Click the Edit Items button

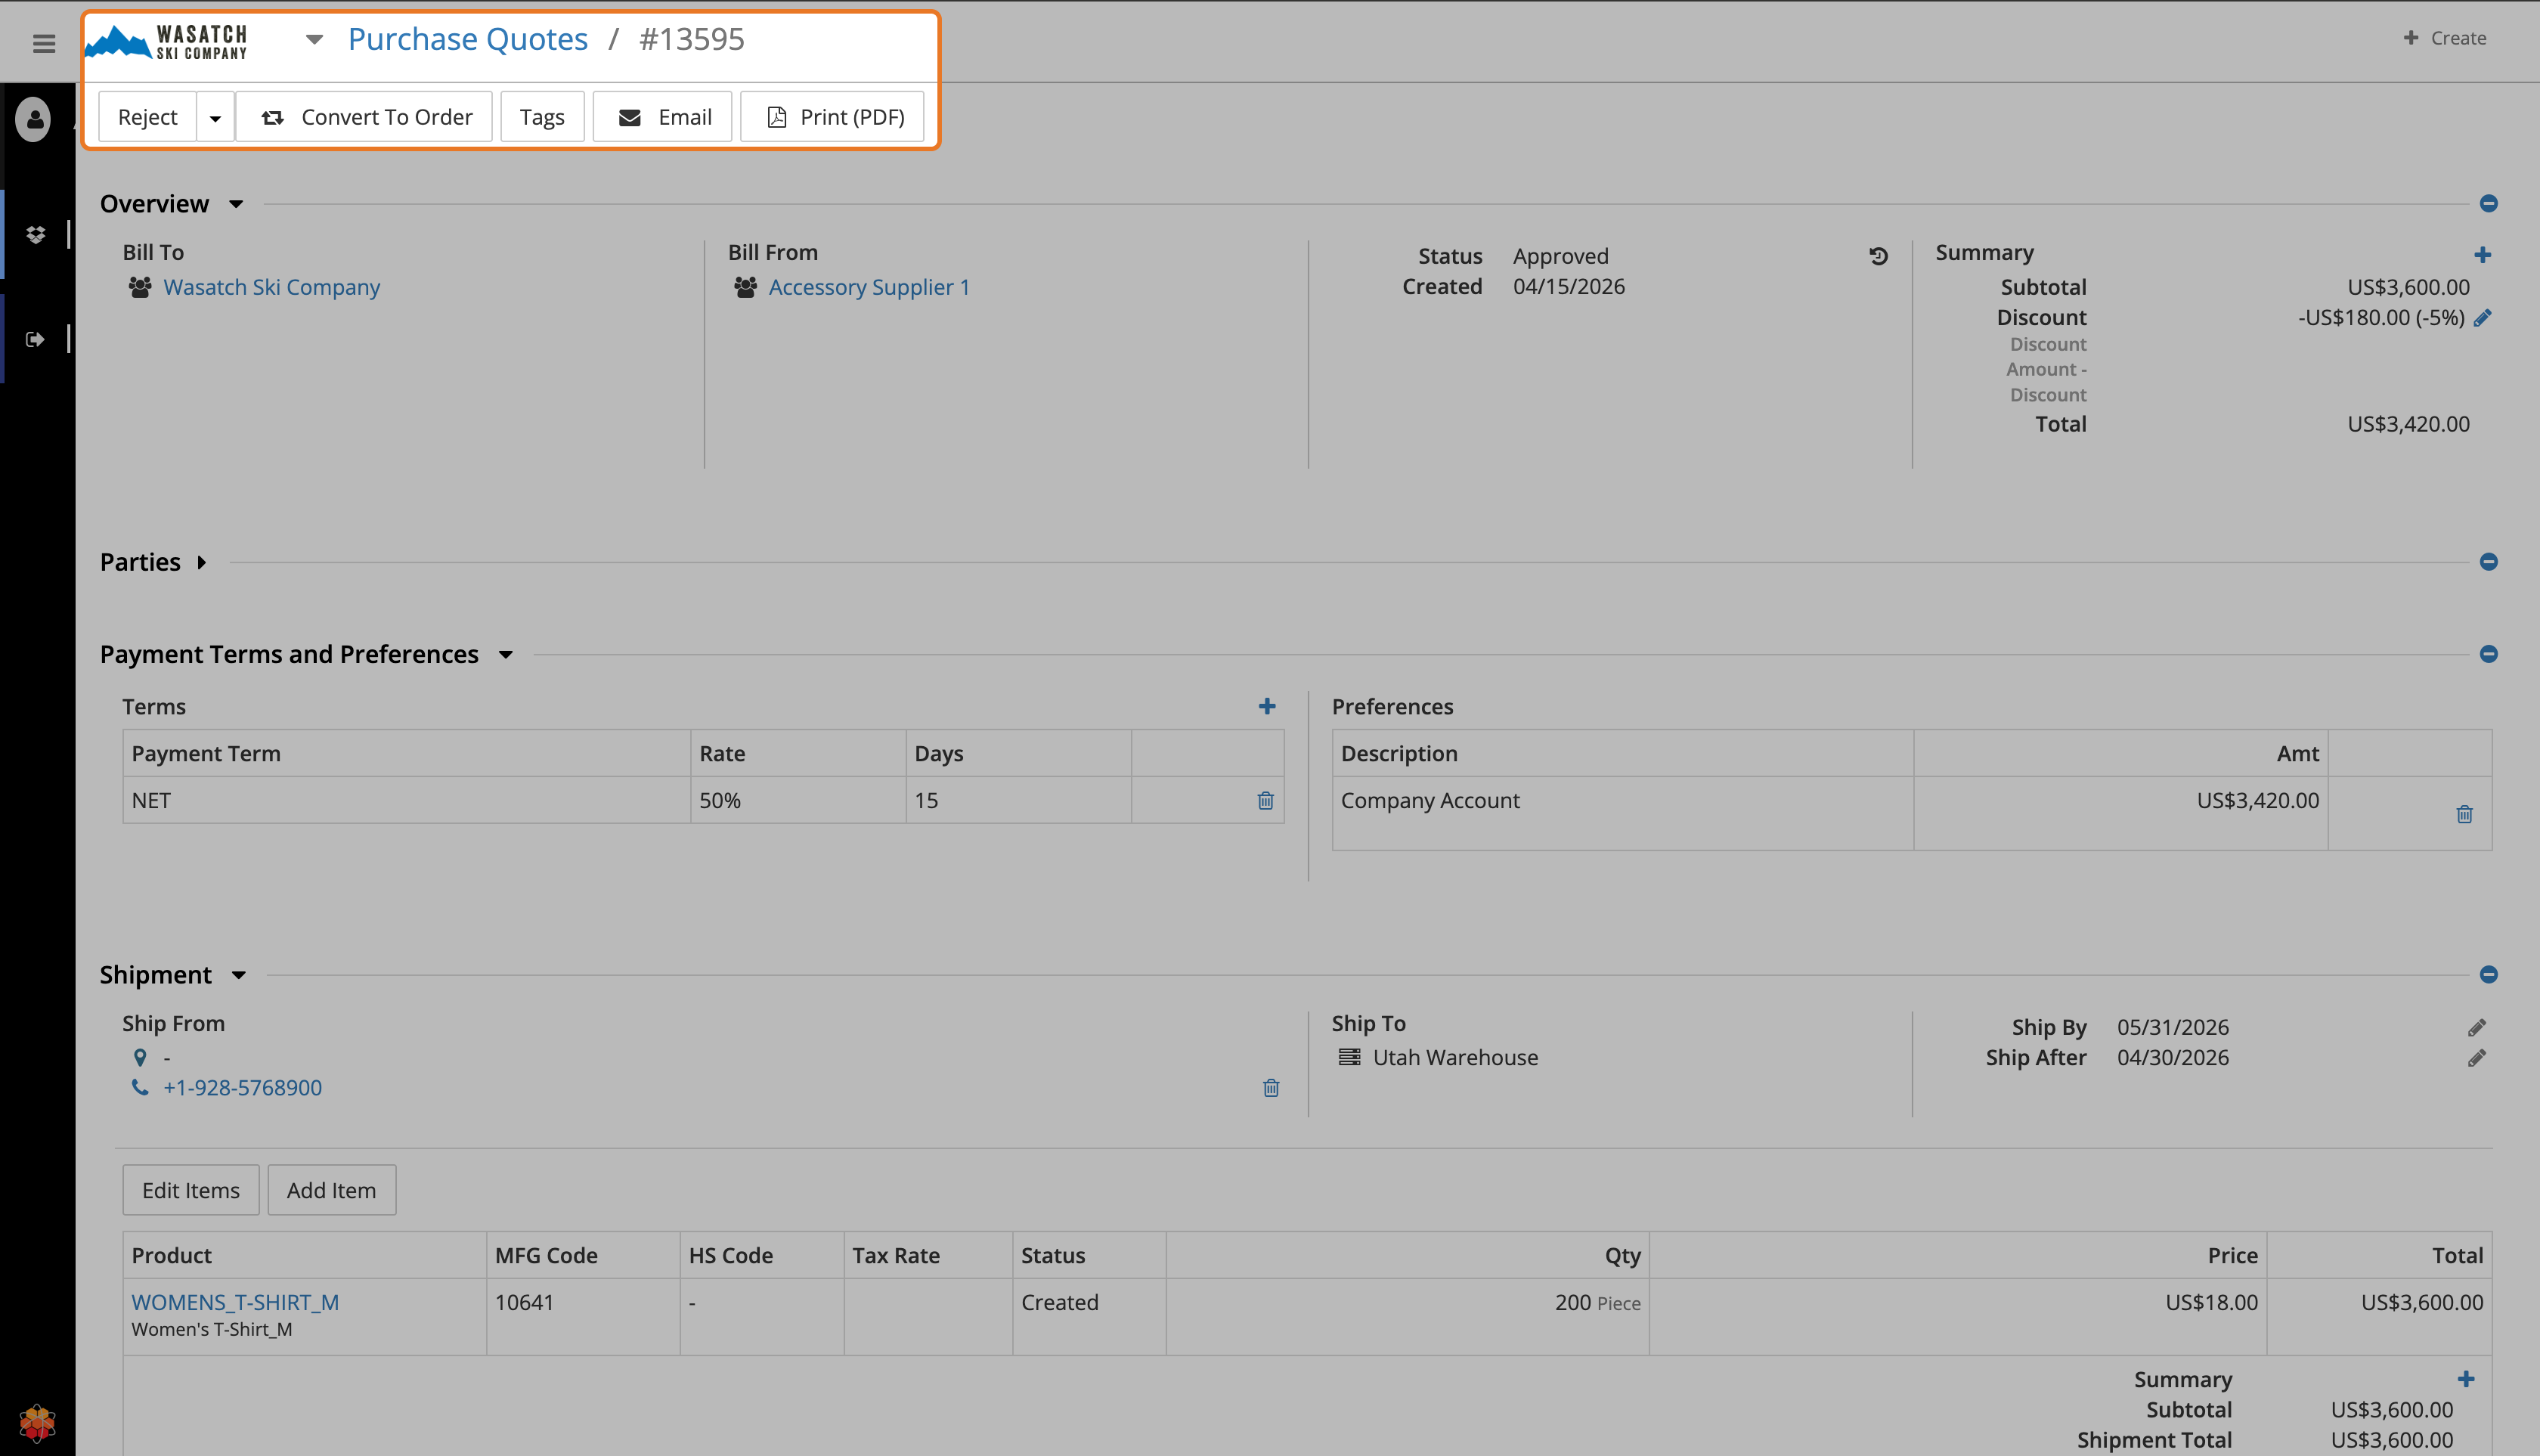point(191,1190)
